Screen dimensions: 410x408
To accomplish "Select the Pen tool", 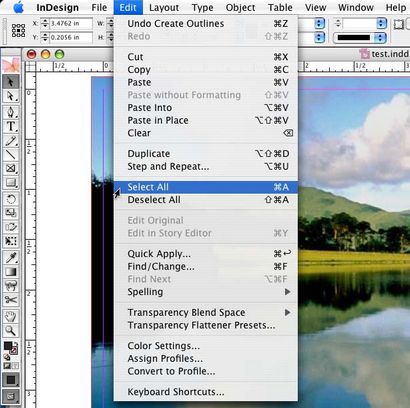I will 11,112.
